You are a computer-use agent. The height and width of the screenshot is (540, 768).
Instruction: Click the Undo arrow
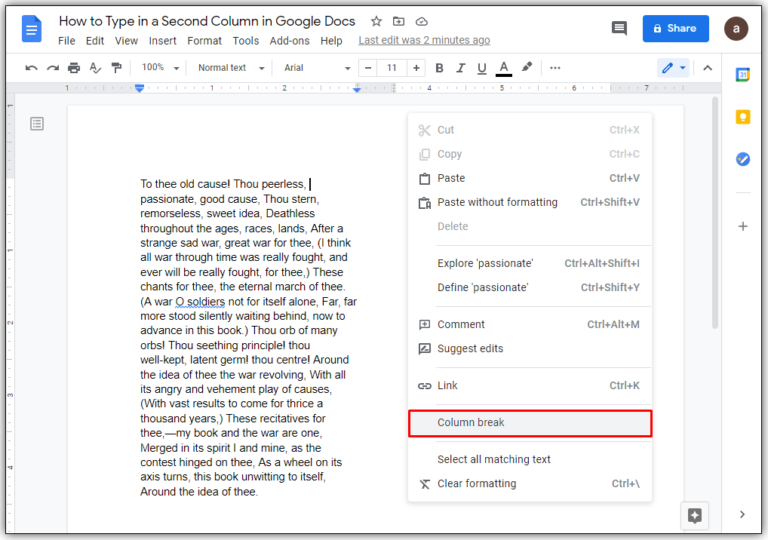(x=31, y=68)
